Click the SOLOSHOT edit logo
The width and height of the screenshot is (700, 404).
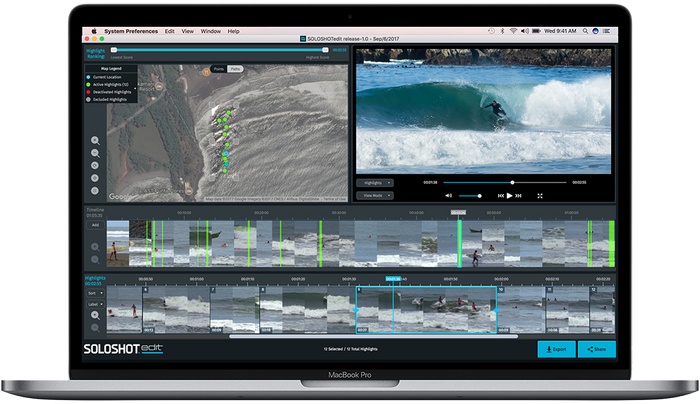(x=123, y=349)
